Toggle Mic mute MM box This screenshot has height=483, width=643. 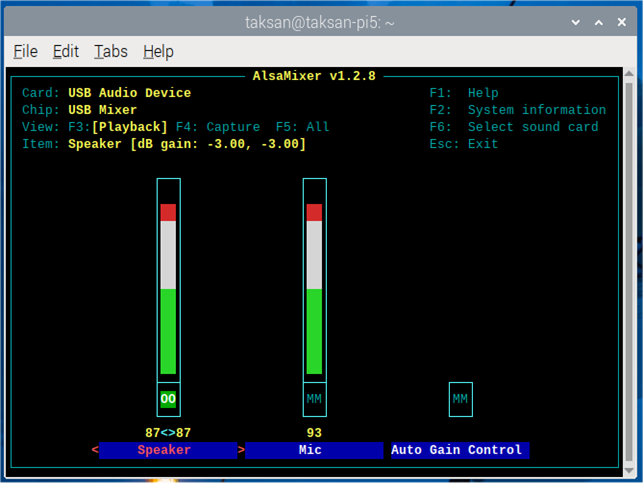314,399
